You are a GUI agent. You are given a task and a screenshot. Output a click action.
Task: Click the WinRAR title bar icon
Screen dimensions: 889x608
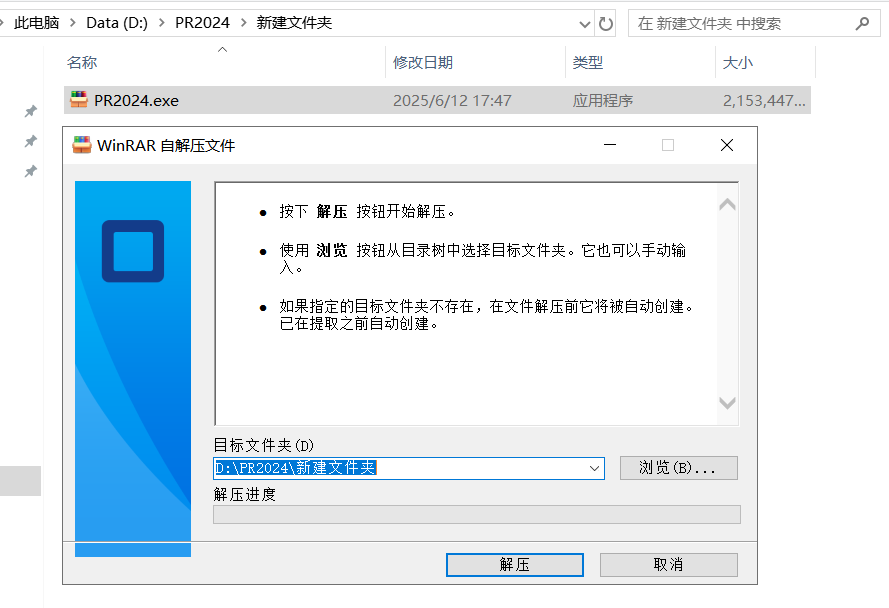pos(82,145)
